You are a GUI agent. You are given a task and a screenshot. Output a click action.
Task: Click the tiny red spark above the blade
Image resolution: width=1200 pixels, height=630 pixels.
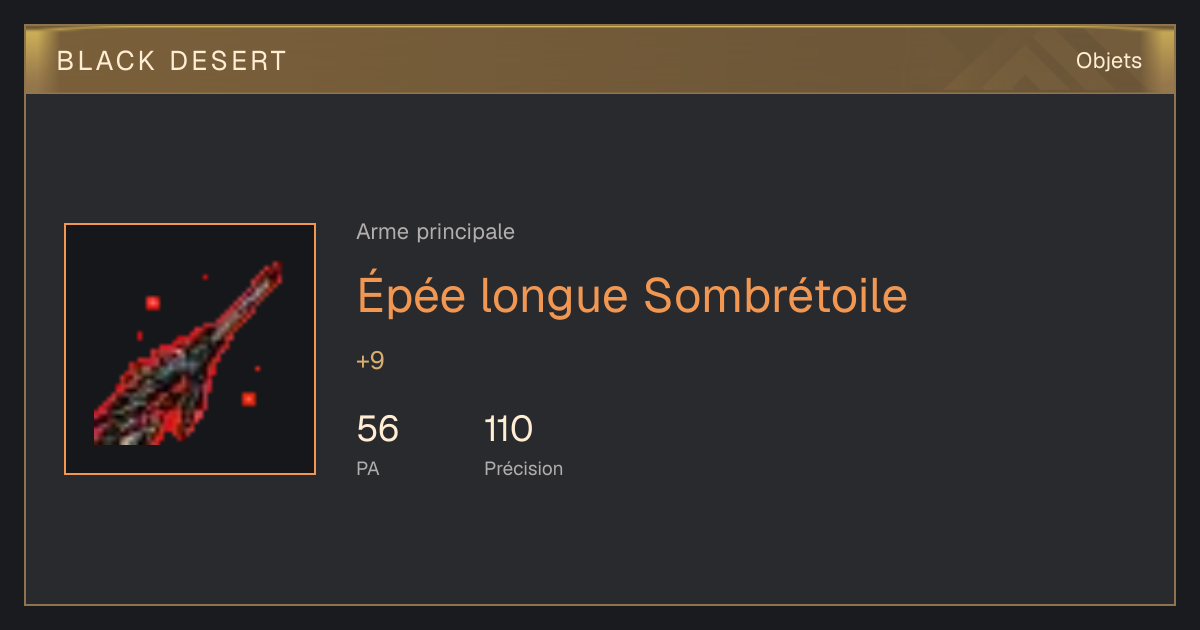coord(205,276)
